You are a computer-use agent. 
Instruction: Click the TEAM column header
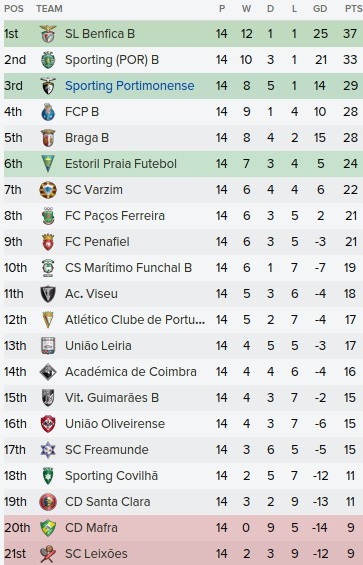click(49, 9)
